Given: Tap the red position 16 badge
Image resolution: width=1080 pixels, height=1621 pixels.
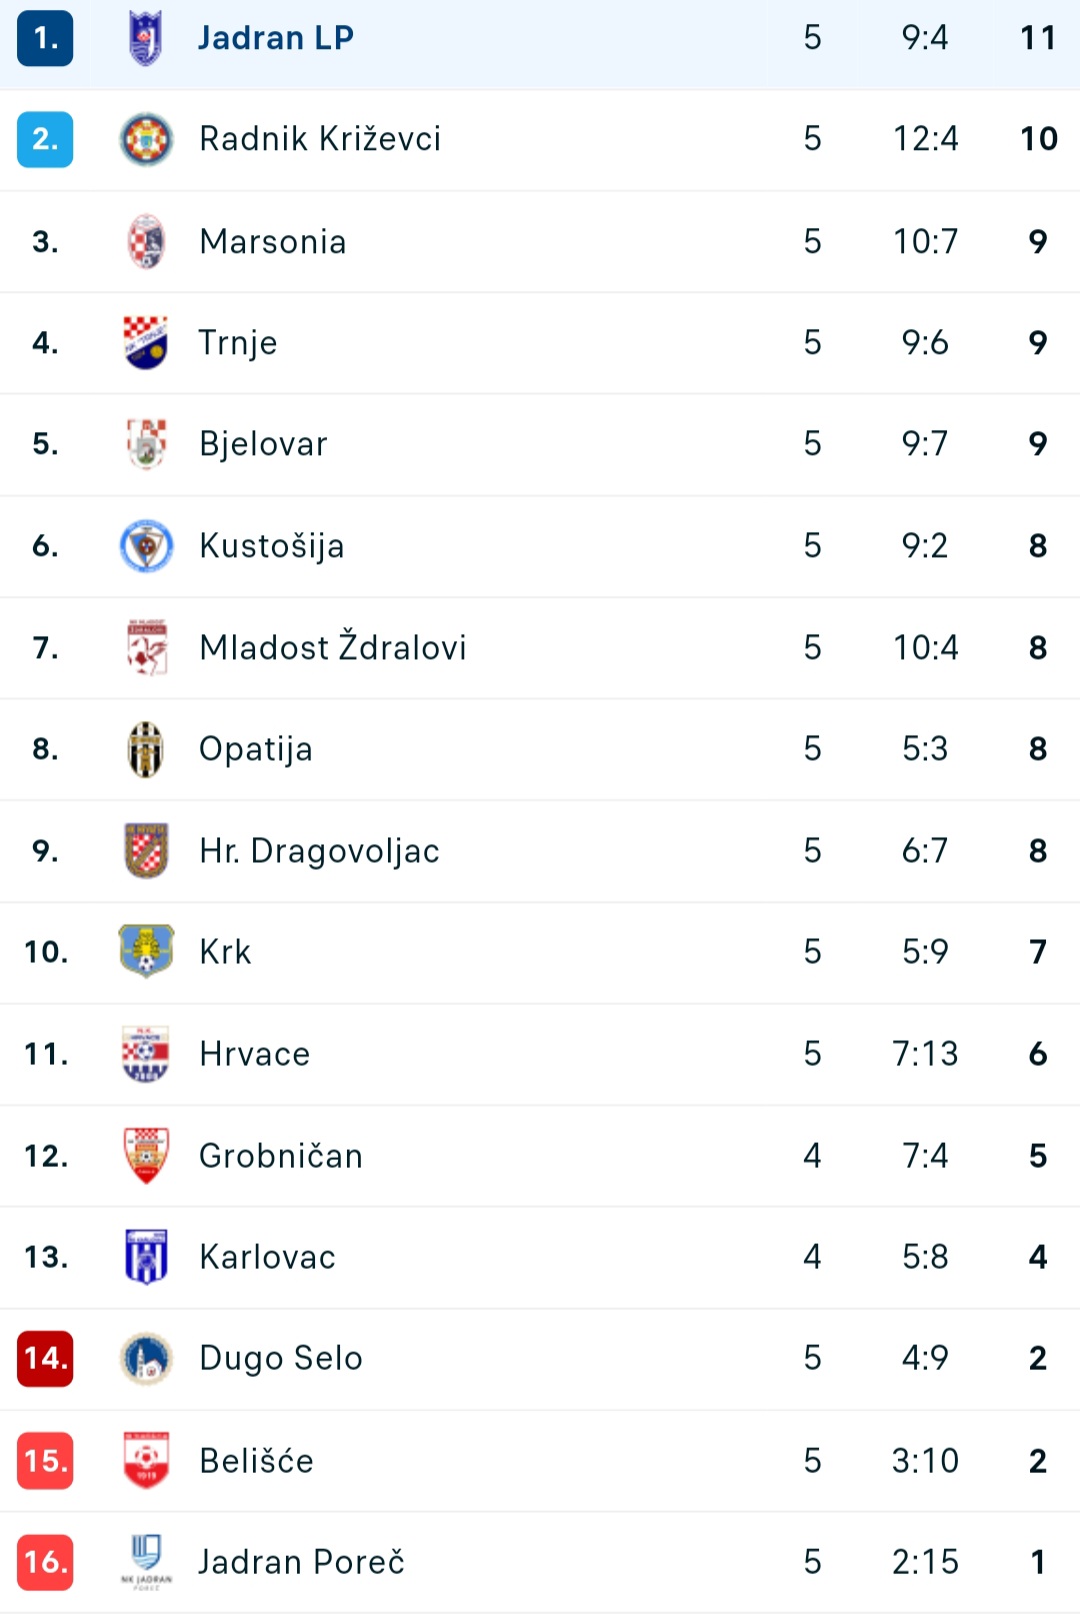Looking at the screenshot, I should 45,1562.
